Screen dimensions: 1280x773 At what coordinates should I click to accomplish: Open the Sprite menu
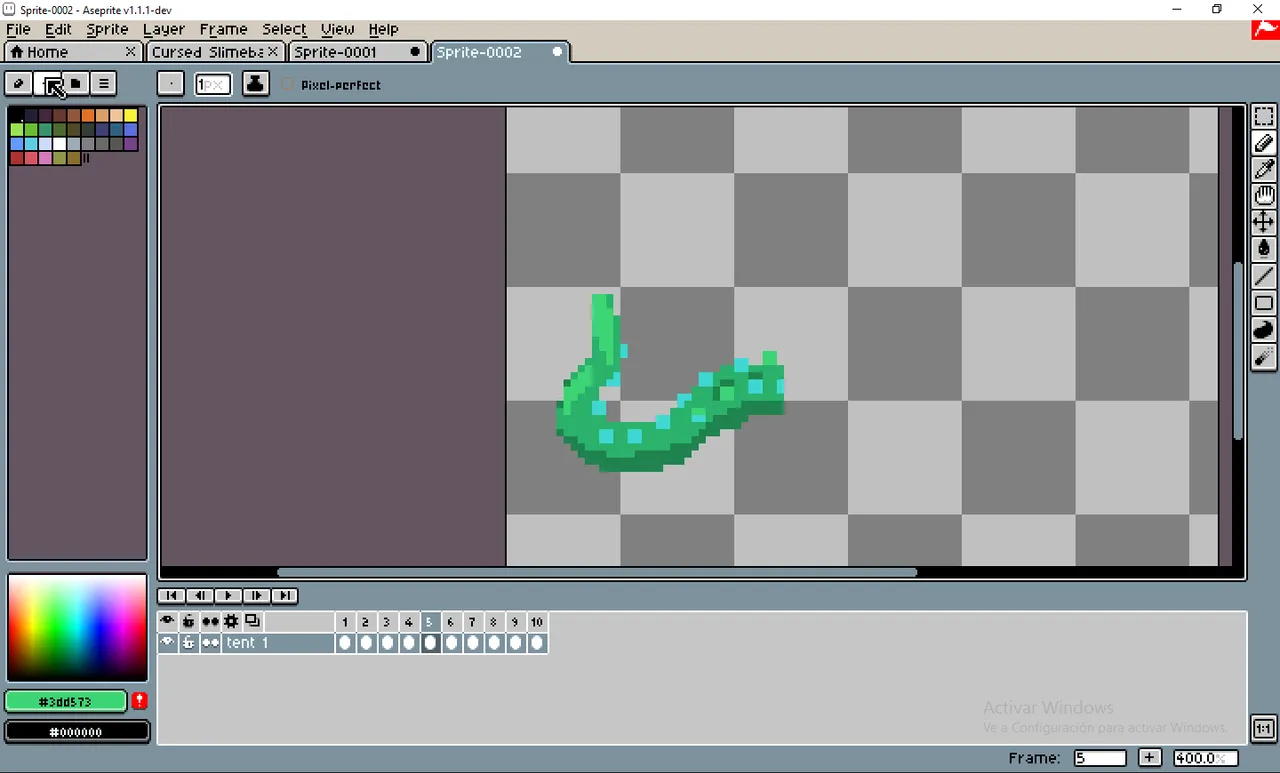(x=107, y=29)
